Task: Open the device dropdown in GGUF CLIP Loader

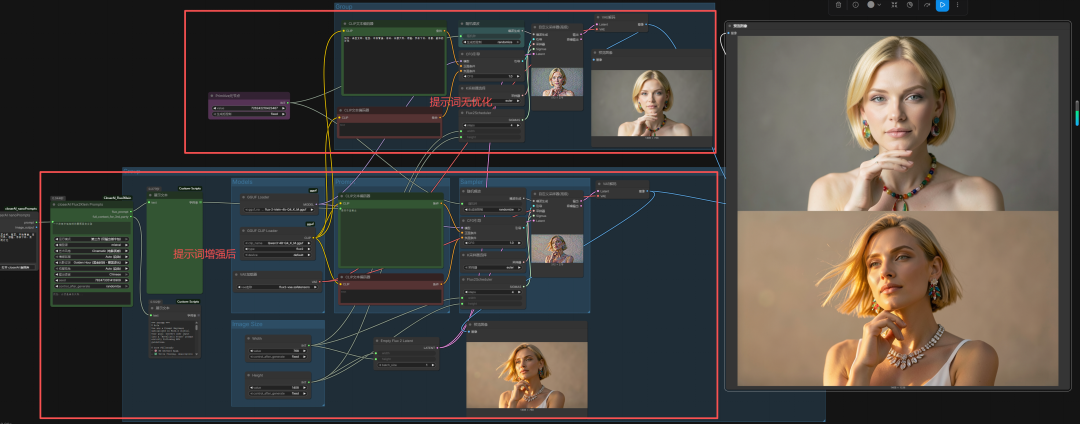Action: pos(278,255)
